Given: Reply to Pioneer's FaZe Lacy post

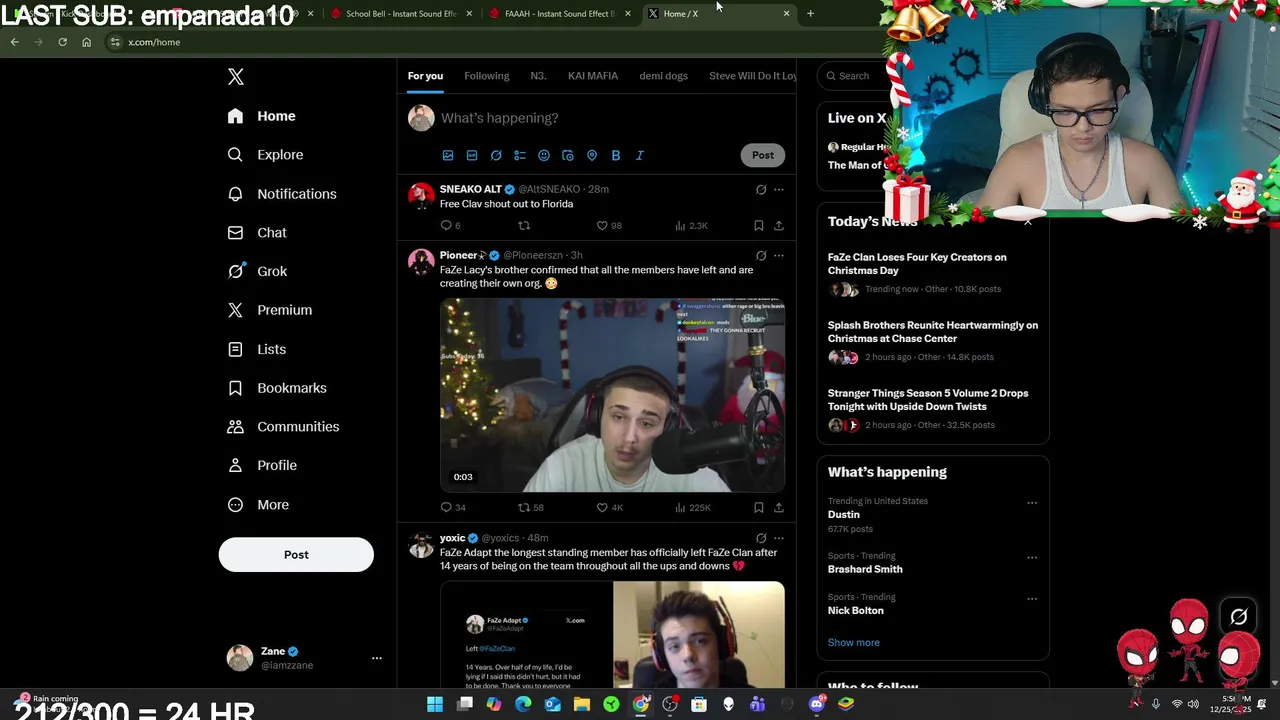Looking at the screenshot, I should point(452,508).
